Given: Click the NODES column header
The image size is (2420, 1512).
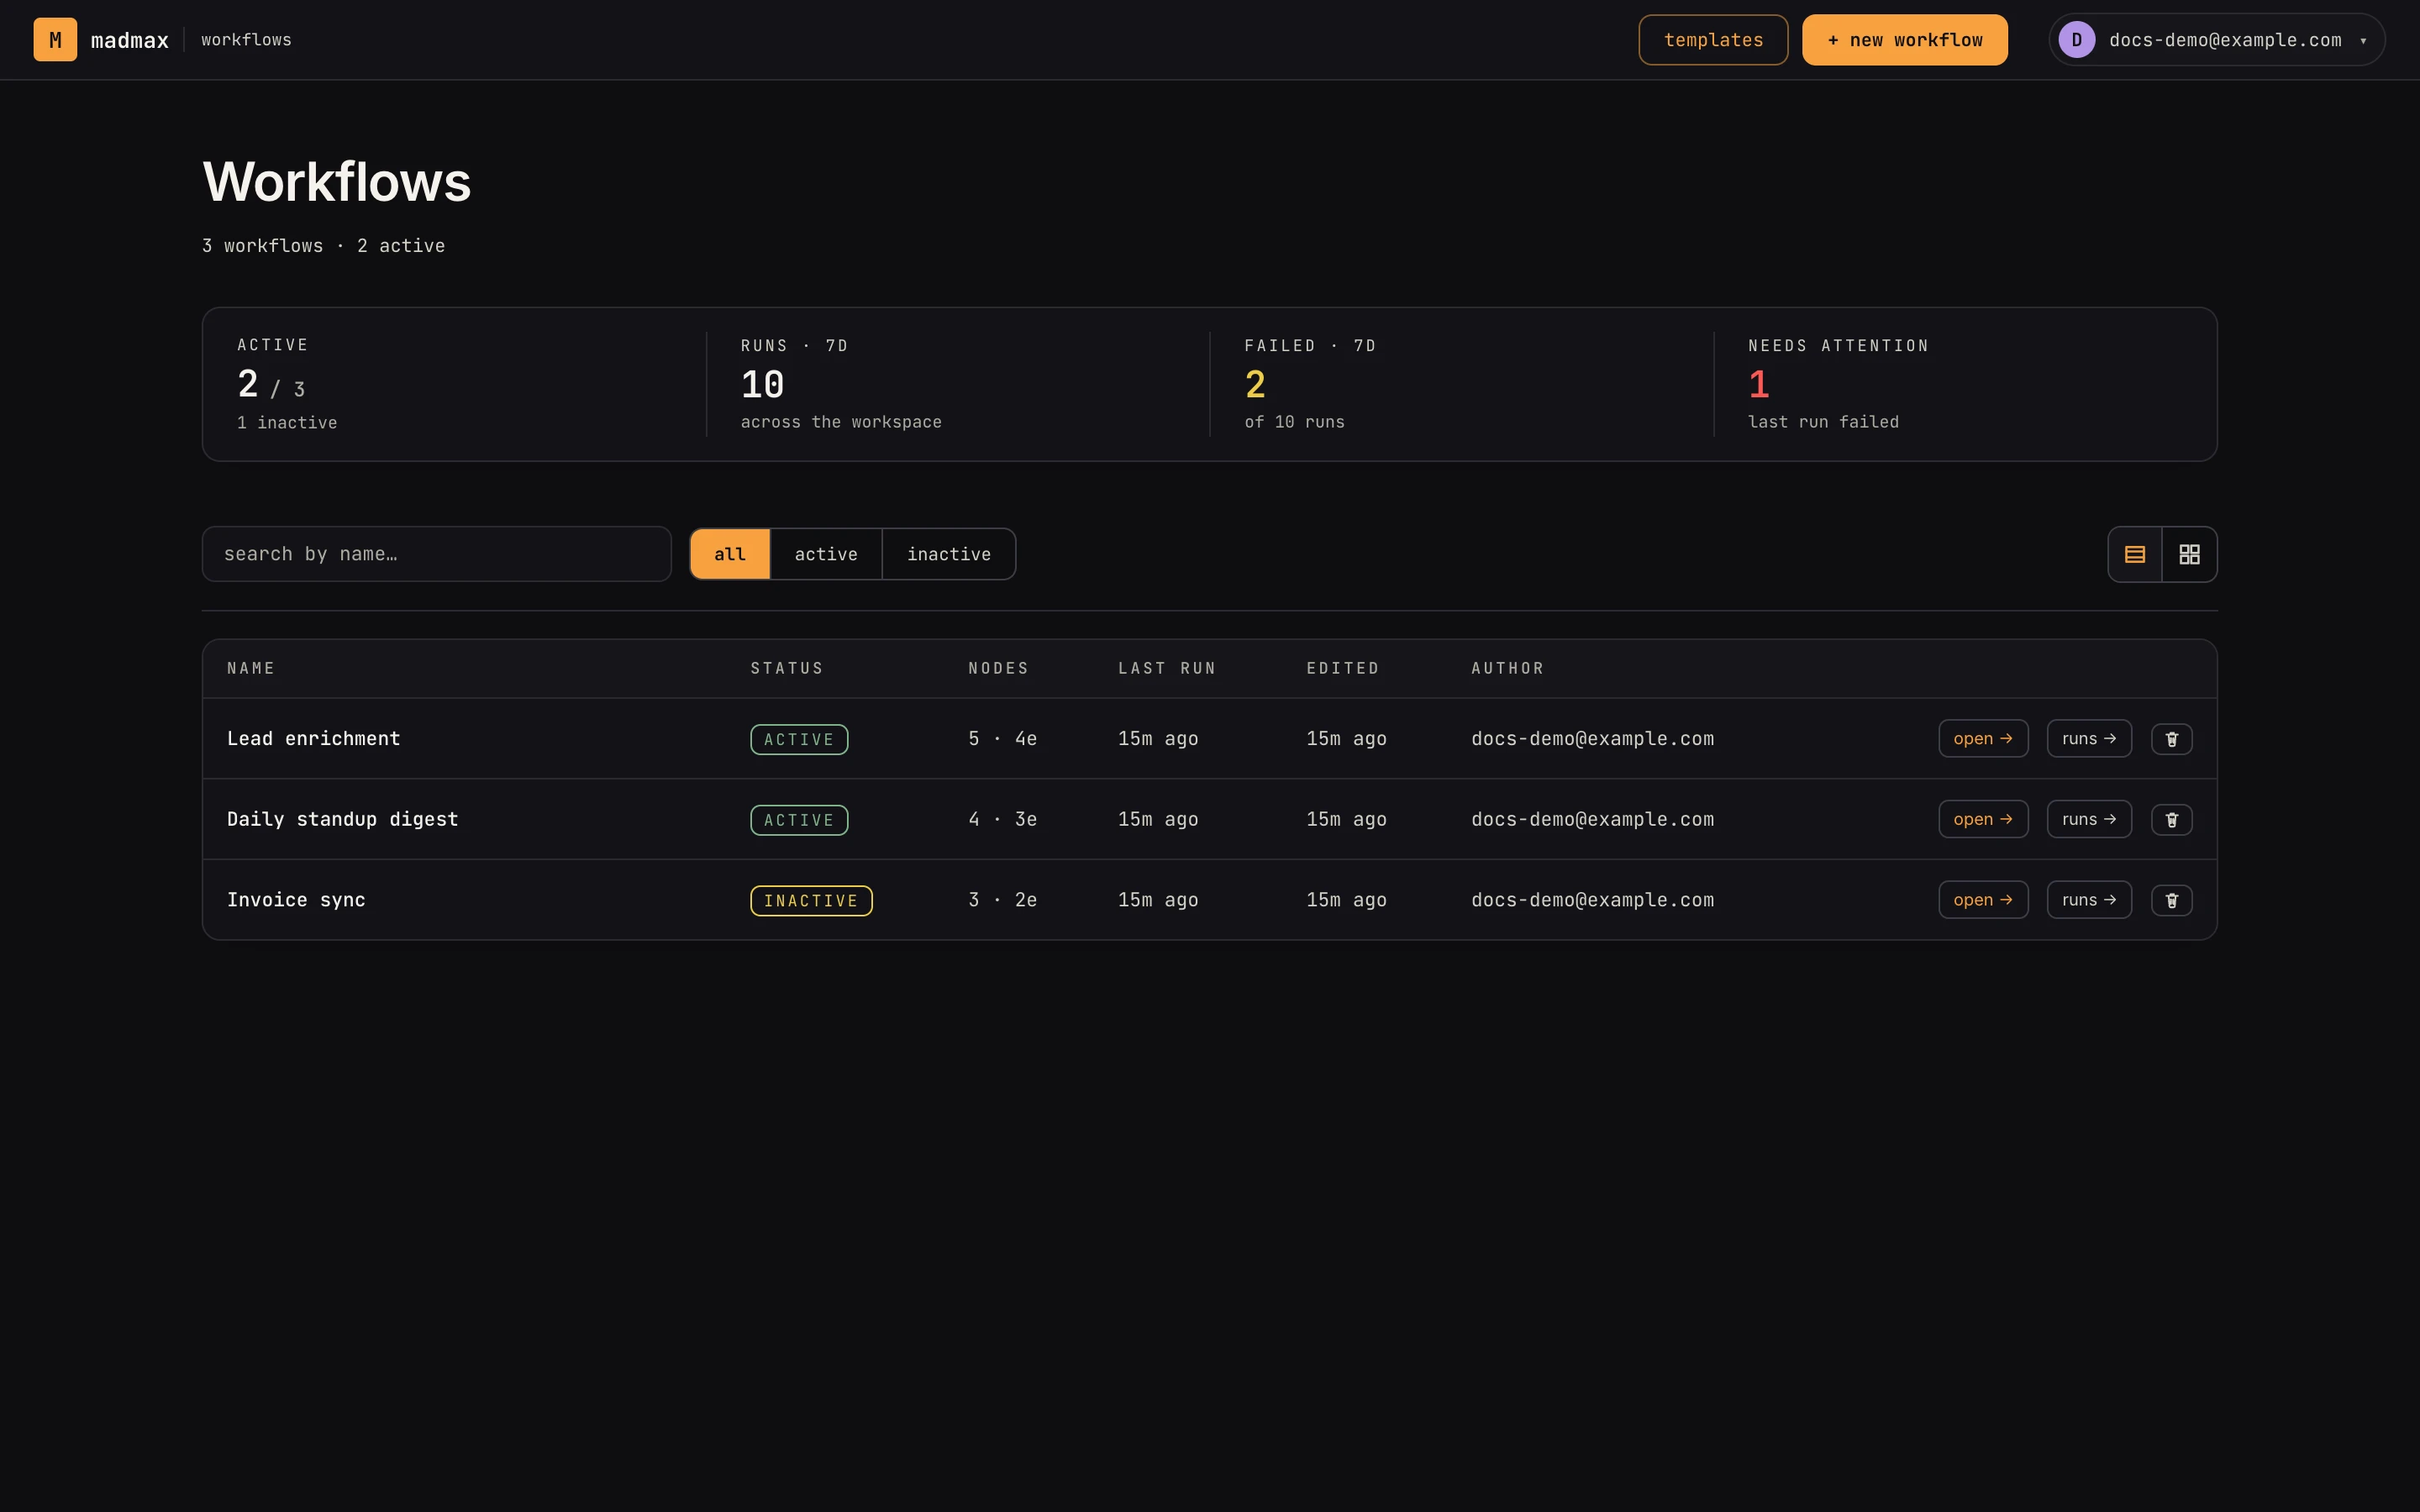Looking at the screenshot, I should point(998,668).
